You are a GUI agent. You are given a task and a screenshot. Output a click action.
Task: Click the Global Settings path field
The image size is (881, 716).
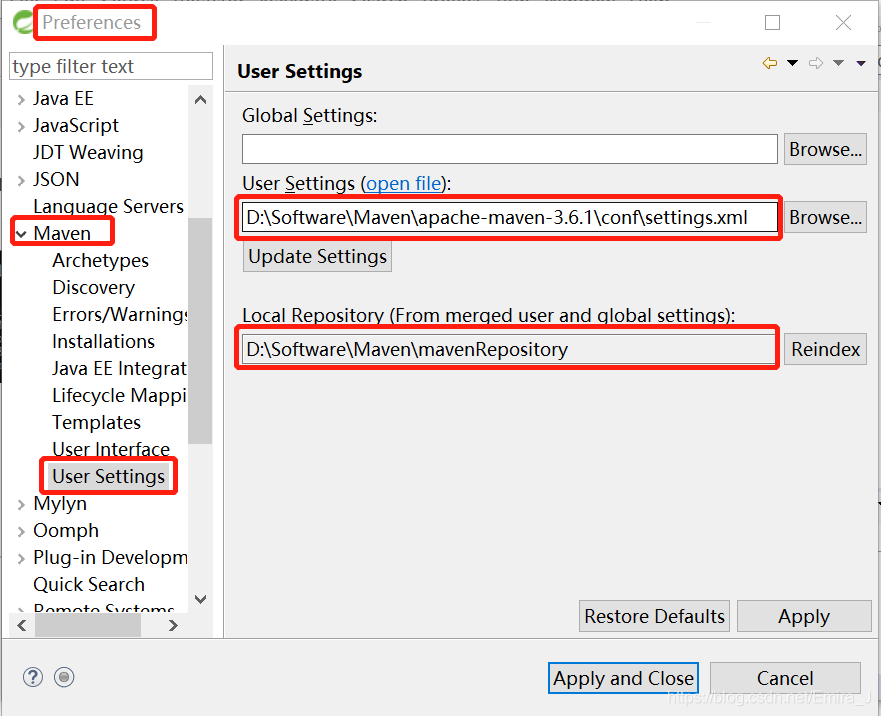510,149
